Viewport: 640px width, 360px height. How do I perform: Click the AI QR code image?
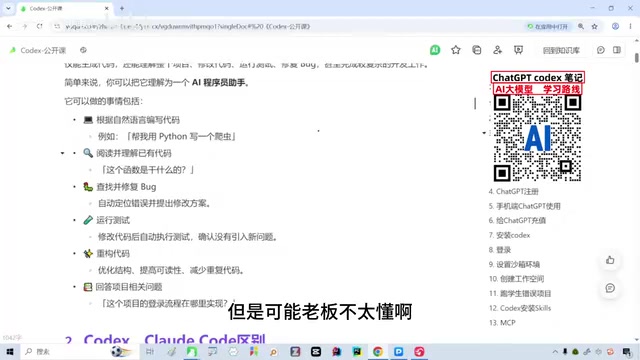pyautogui.click(x=537, y=138)
